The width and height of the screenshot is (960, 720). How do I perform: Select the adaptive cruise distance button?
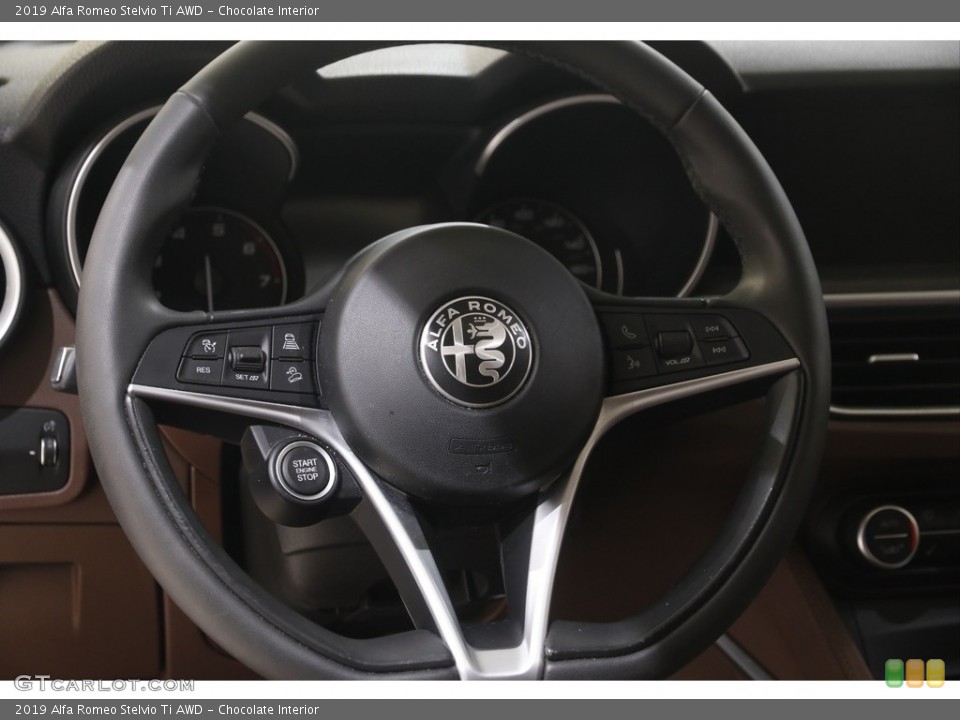click(293, 342)
